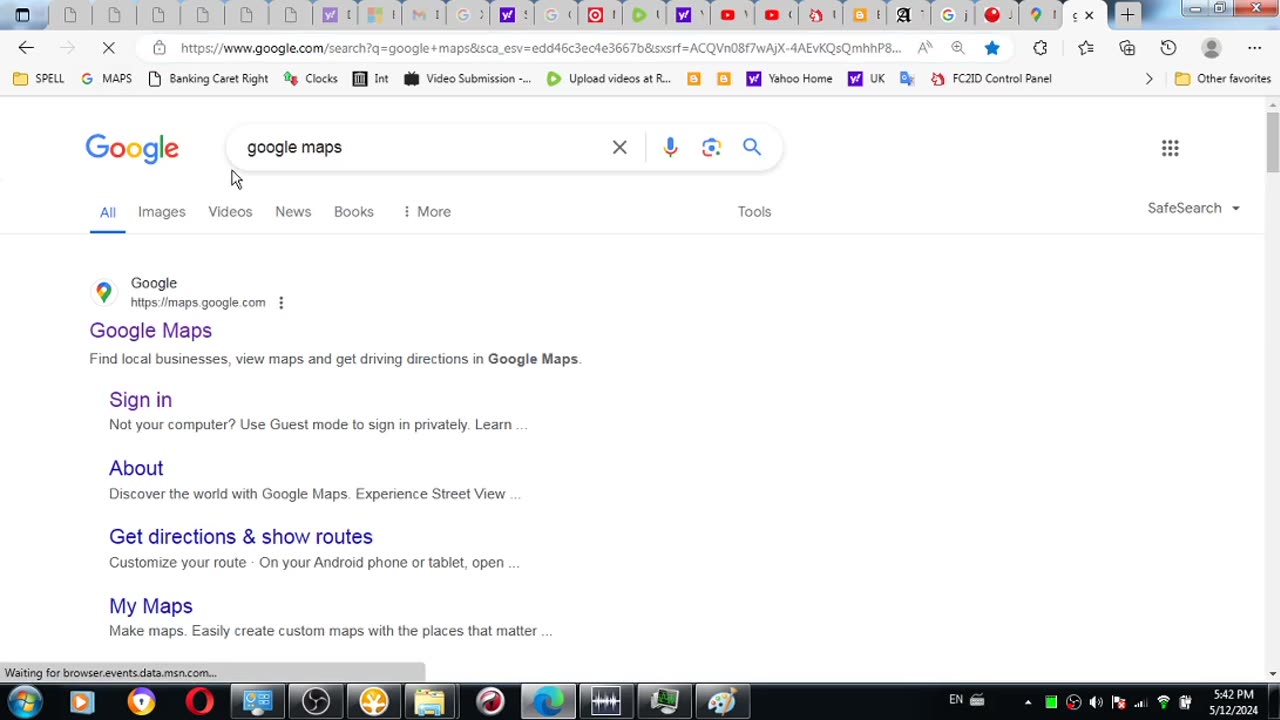Launch Opera from the taskbar

199,702
